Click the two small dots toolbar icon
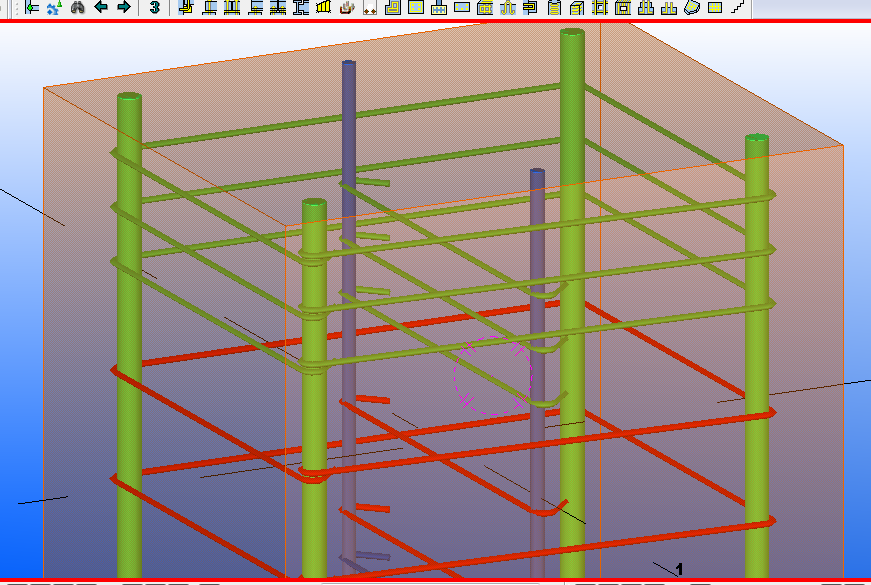This screenshot has width=871, height=585. point(370,8)
